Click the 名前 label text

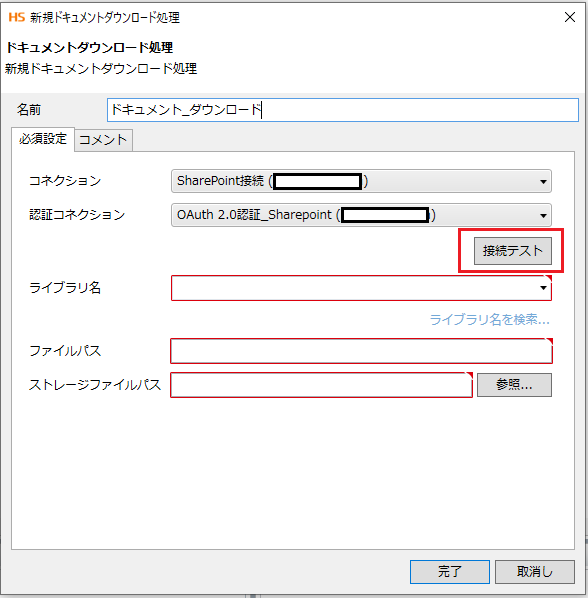(x=29, y=110)
